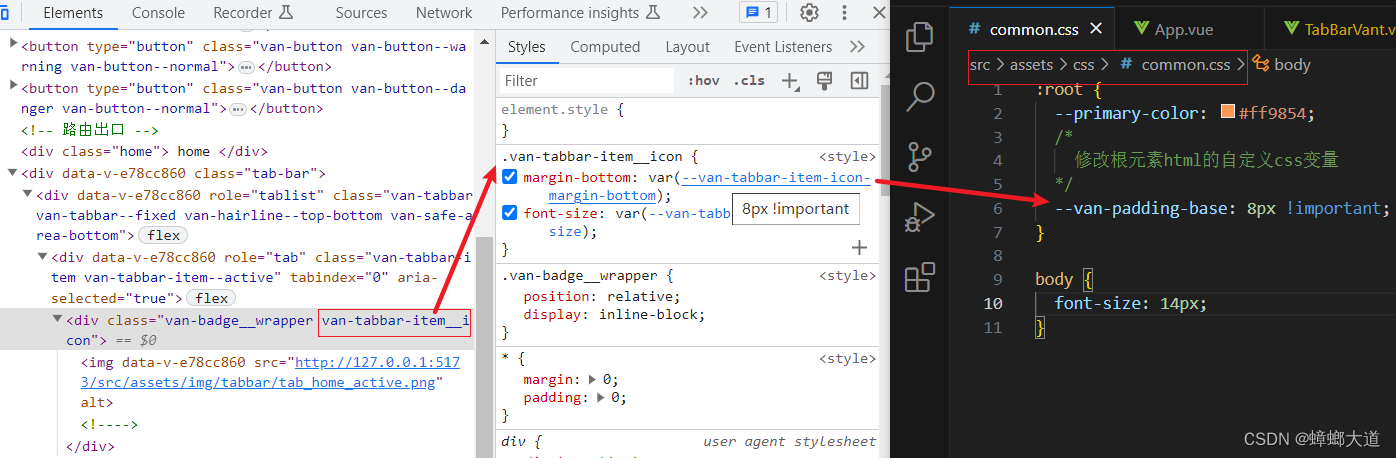Collapse the tab-bar div node

(13, 172)
